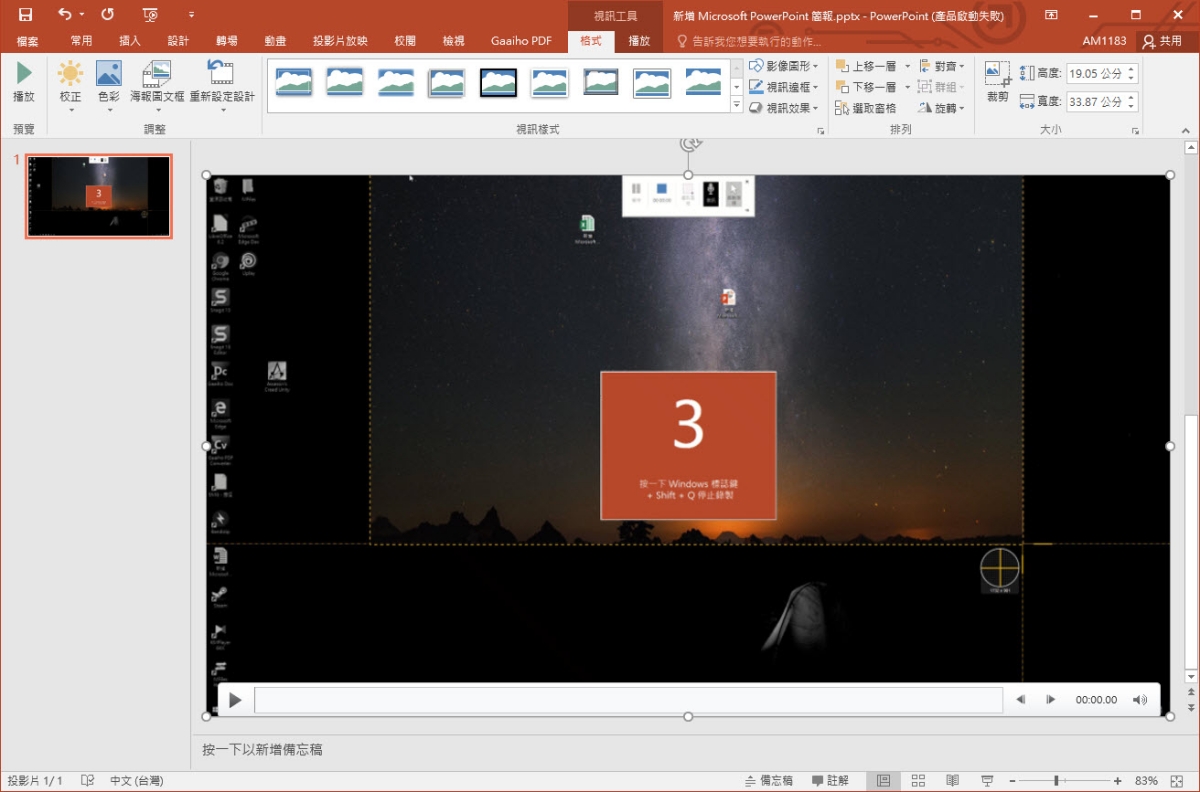Viewport: 1200px width, 792px height.
Task: Switch to slide sorter view in status bar
Action: (x=918, y=780)
